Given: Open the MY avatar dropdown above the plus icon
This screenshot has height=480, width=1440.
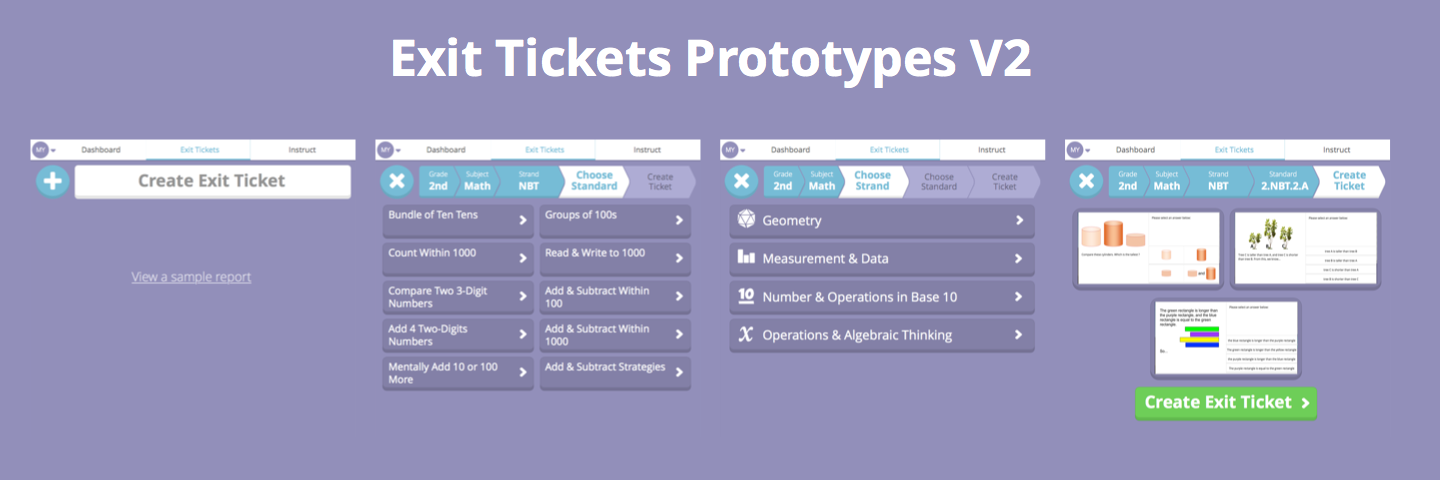Looking at the screenshot, I should pyautogui.click(x=43, y=150).
